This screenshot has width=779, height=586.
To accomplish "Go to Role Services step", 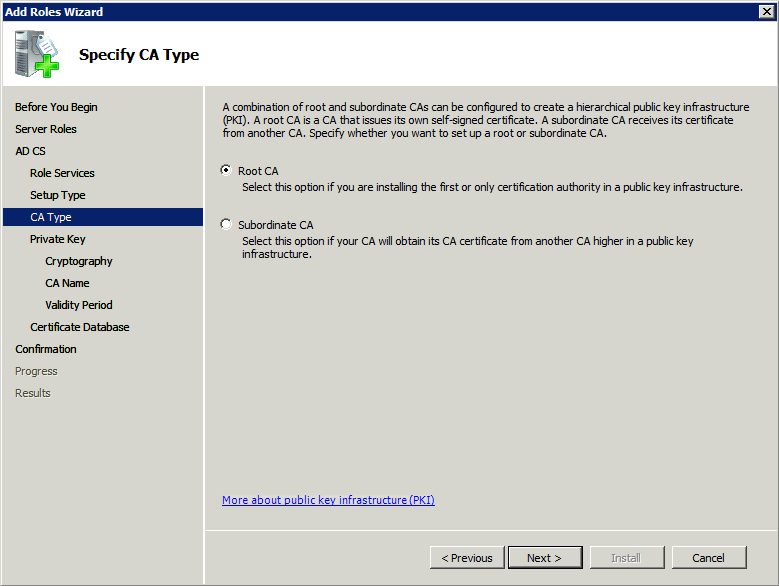I will point(62,173).
